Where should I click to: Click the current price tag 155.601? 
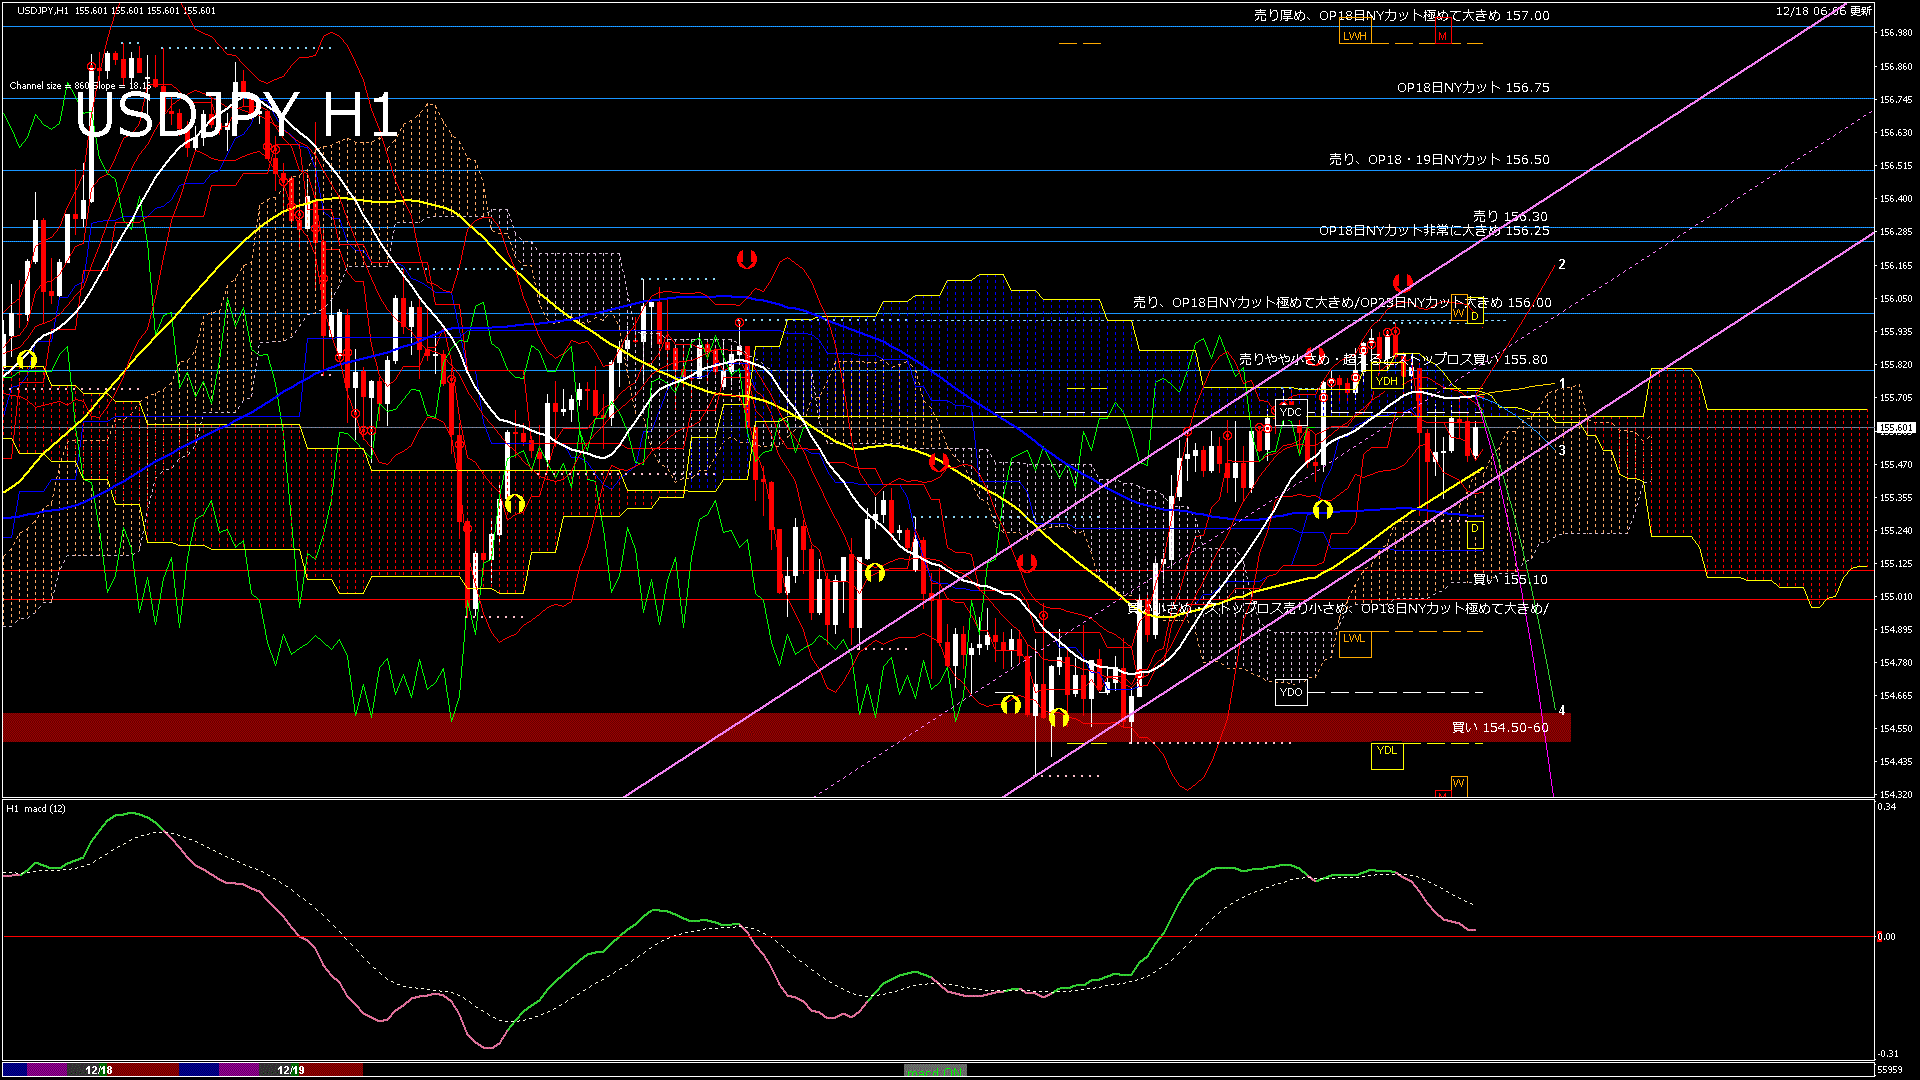point(1895,428)
